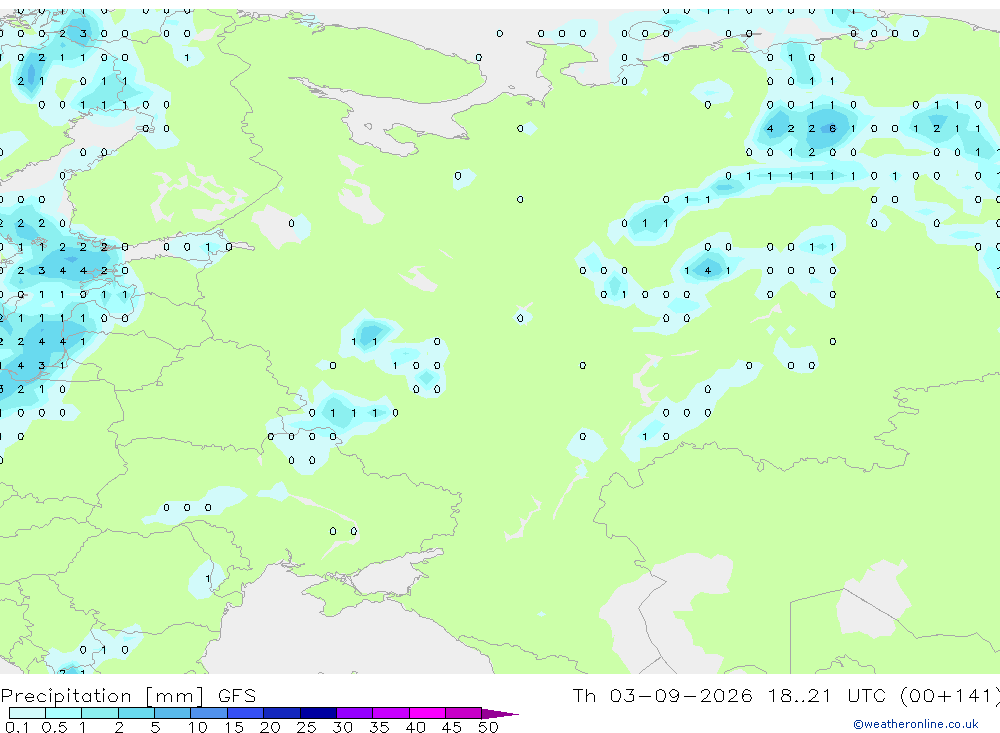1000x733 pixels.
Task: Click the legend label 50
Action: pyautogui.click(x=488, y=727)
